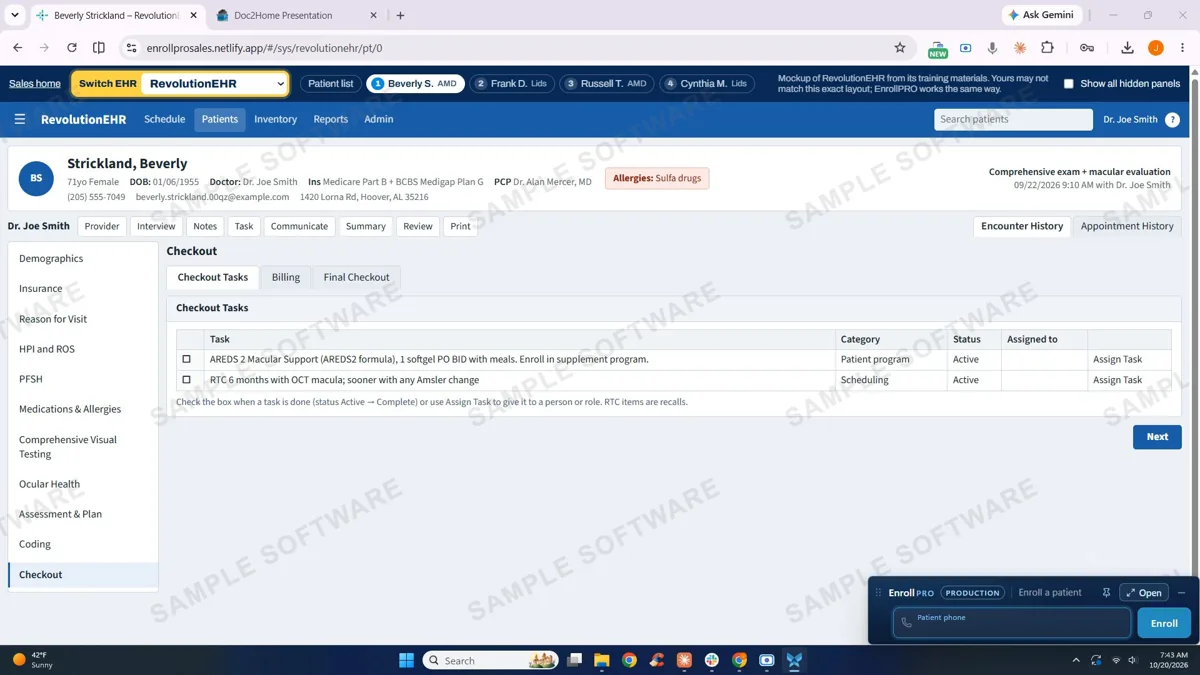View site information icon in address bar
Viewport: 1200px width, 675px height.
(131, 48)
